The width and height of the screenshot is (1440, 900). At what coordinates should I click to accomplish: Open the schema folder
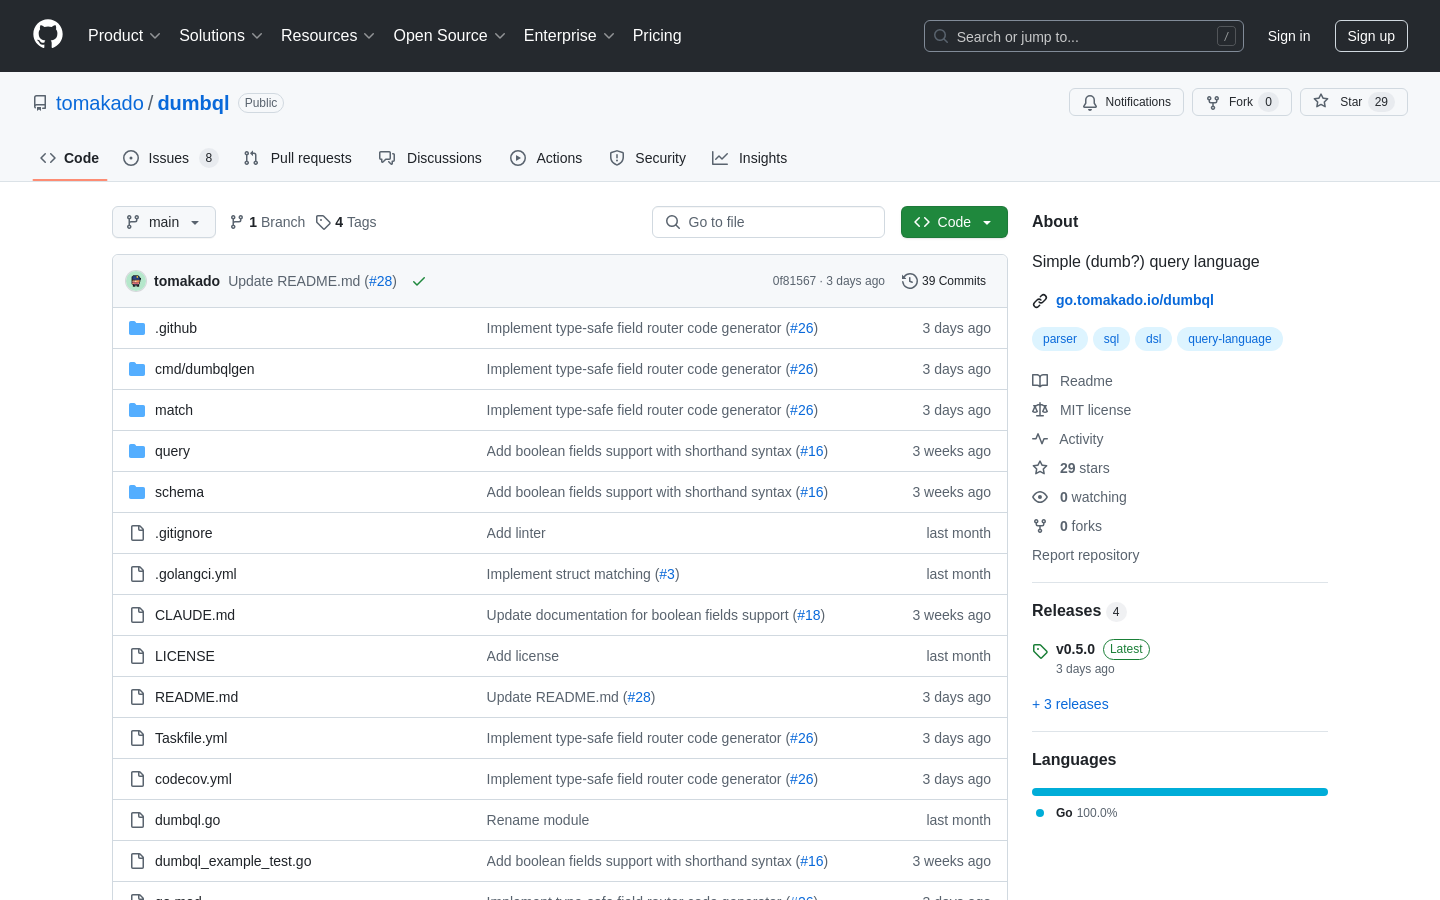pyautogui.click(x=179, y=492)
